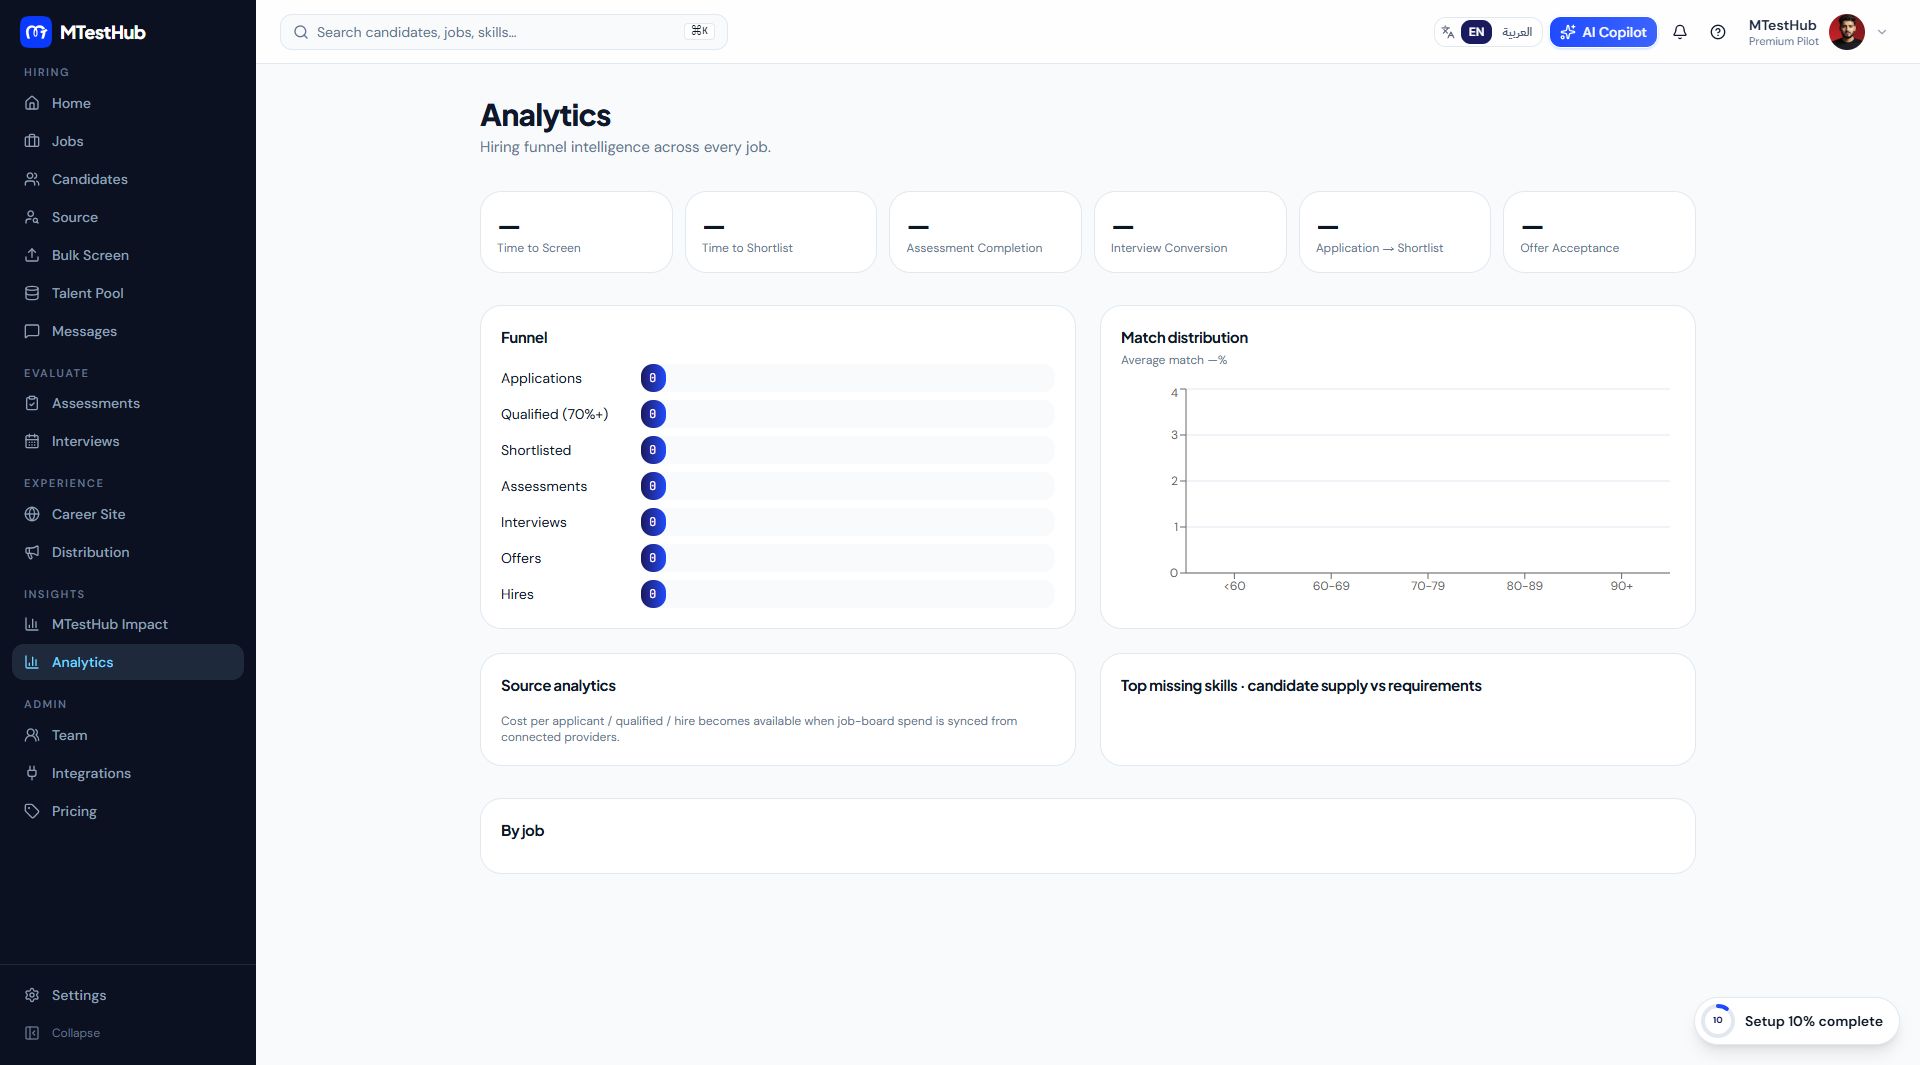Open the notifications bell
The image size is (1920, 1065).
(1680, 32)
